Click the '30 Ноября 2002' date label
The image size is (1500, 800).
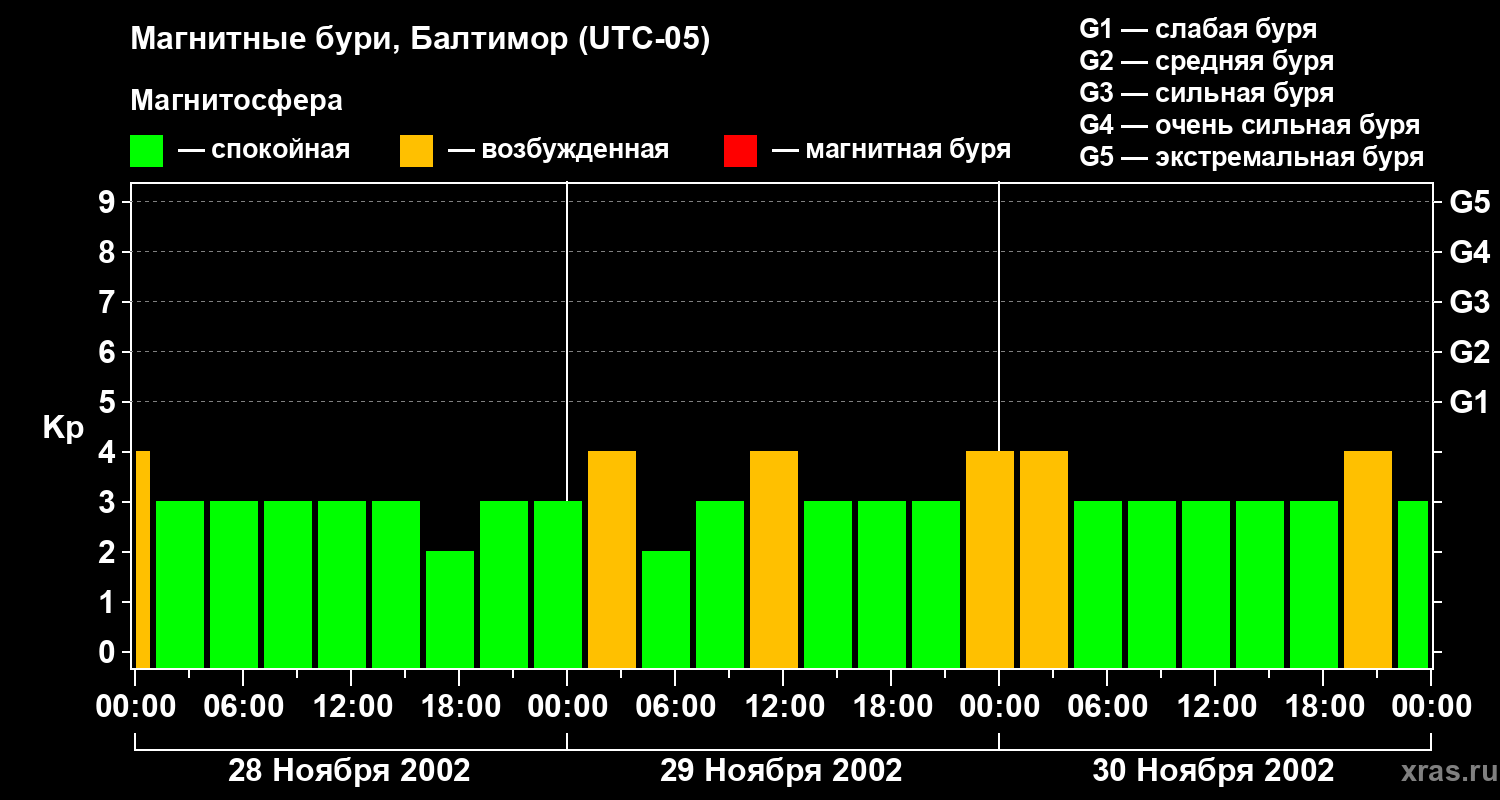[1213, 771]
